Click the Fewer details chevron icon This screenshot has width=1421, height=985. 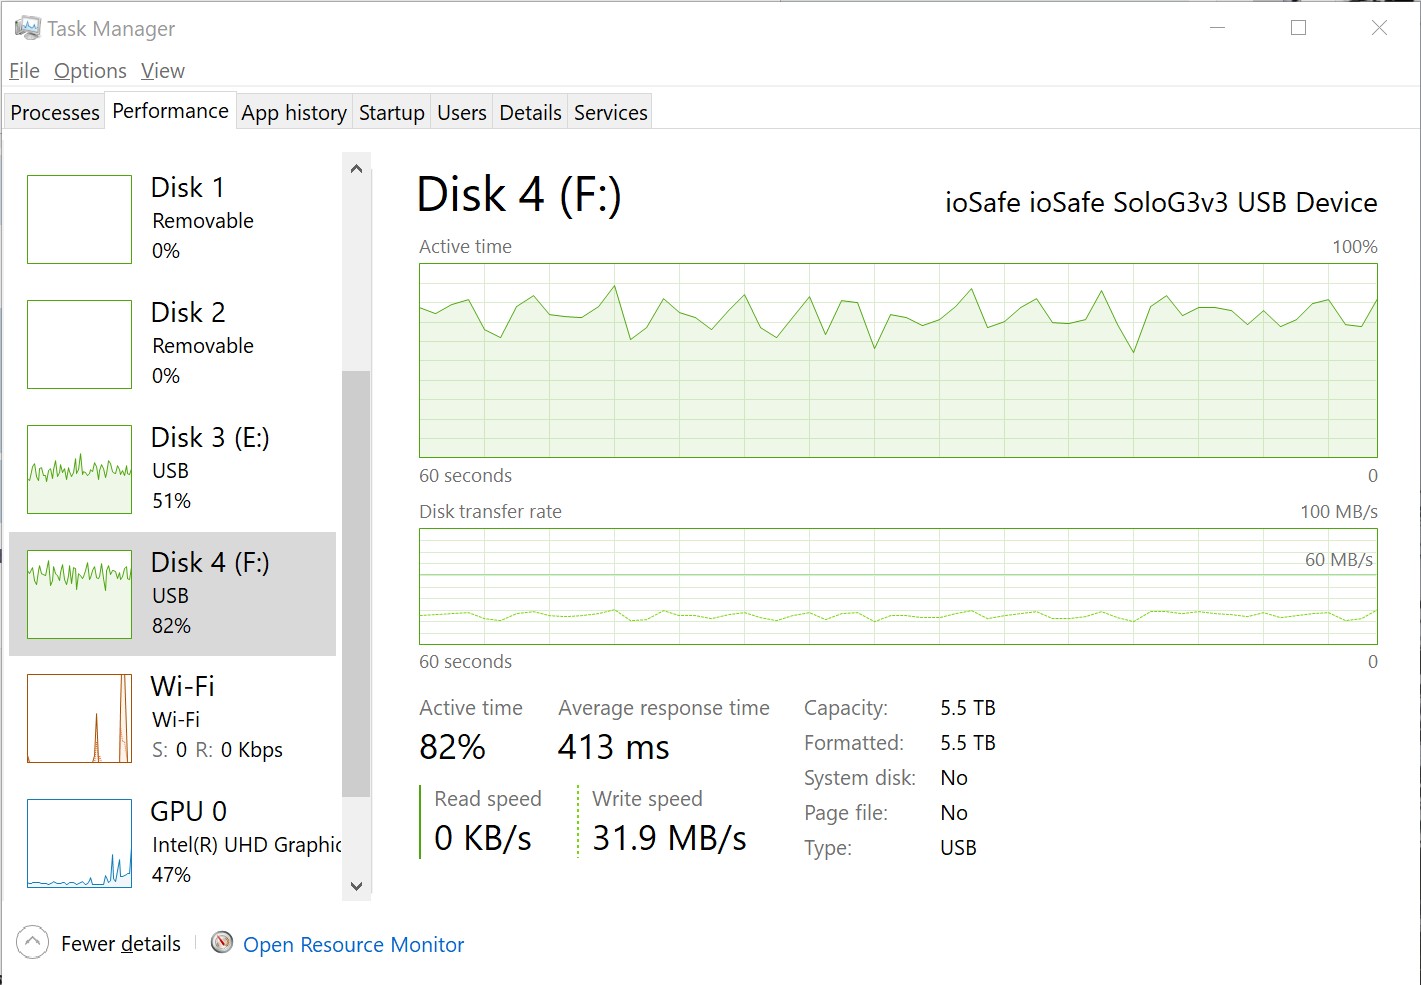click(x=32, y=942)
